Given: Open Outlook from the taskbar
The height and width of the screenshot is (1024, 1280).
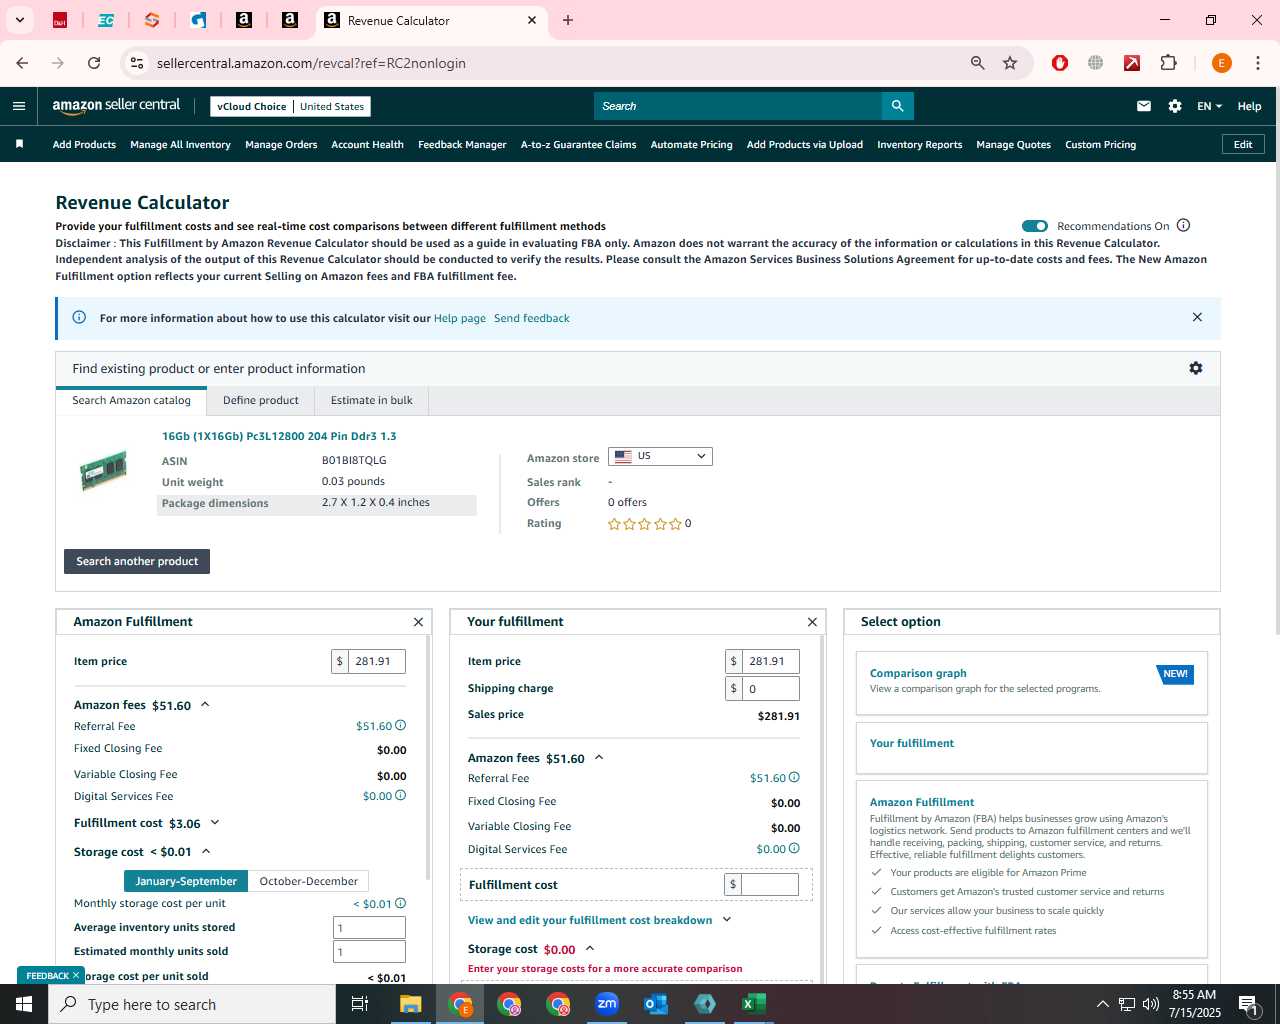Looking at the screenshot, I should point(656,1004).
